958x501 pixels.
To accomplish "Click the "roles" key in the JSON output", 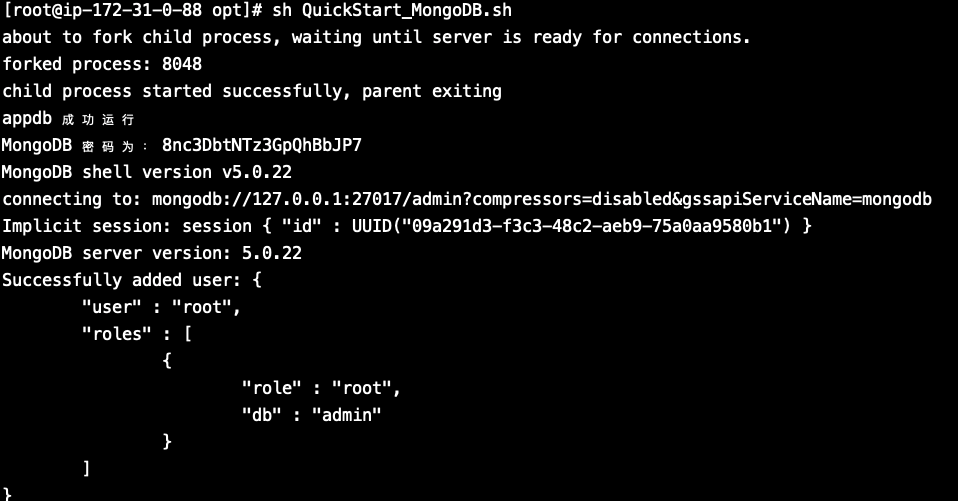I will click(x=112, y=334).
